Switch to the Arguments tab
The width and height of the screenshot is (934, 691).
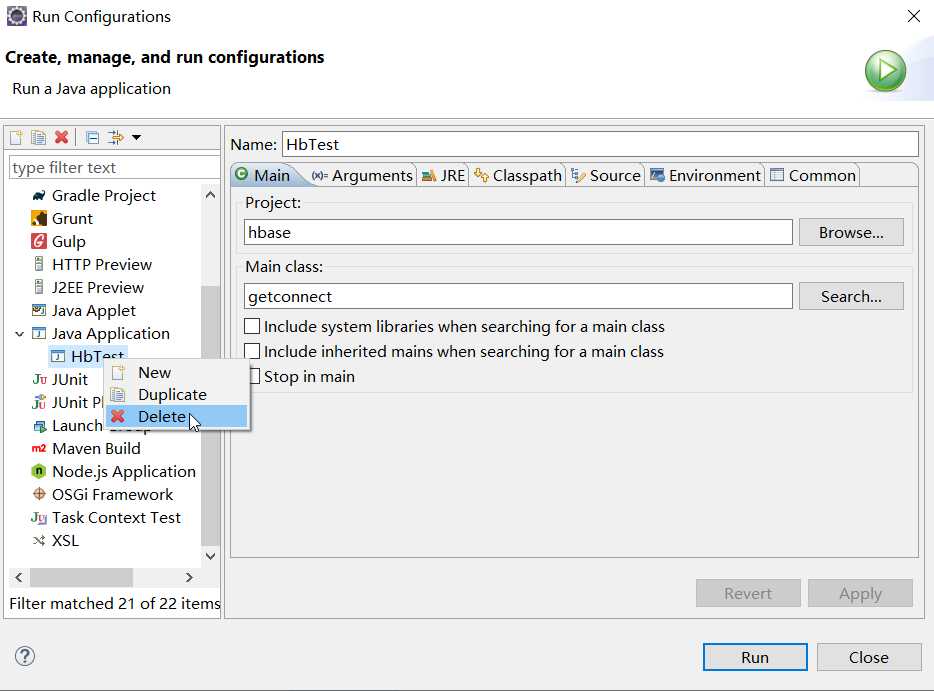point(362,176)
